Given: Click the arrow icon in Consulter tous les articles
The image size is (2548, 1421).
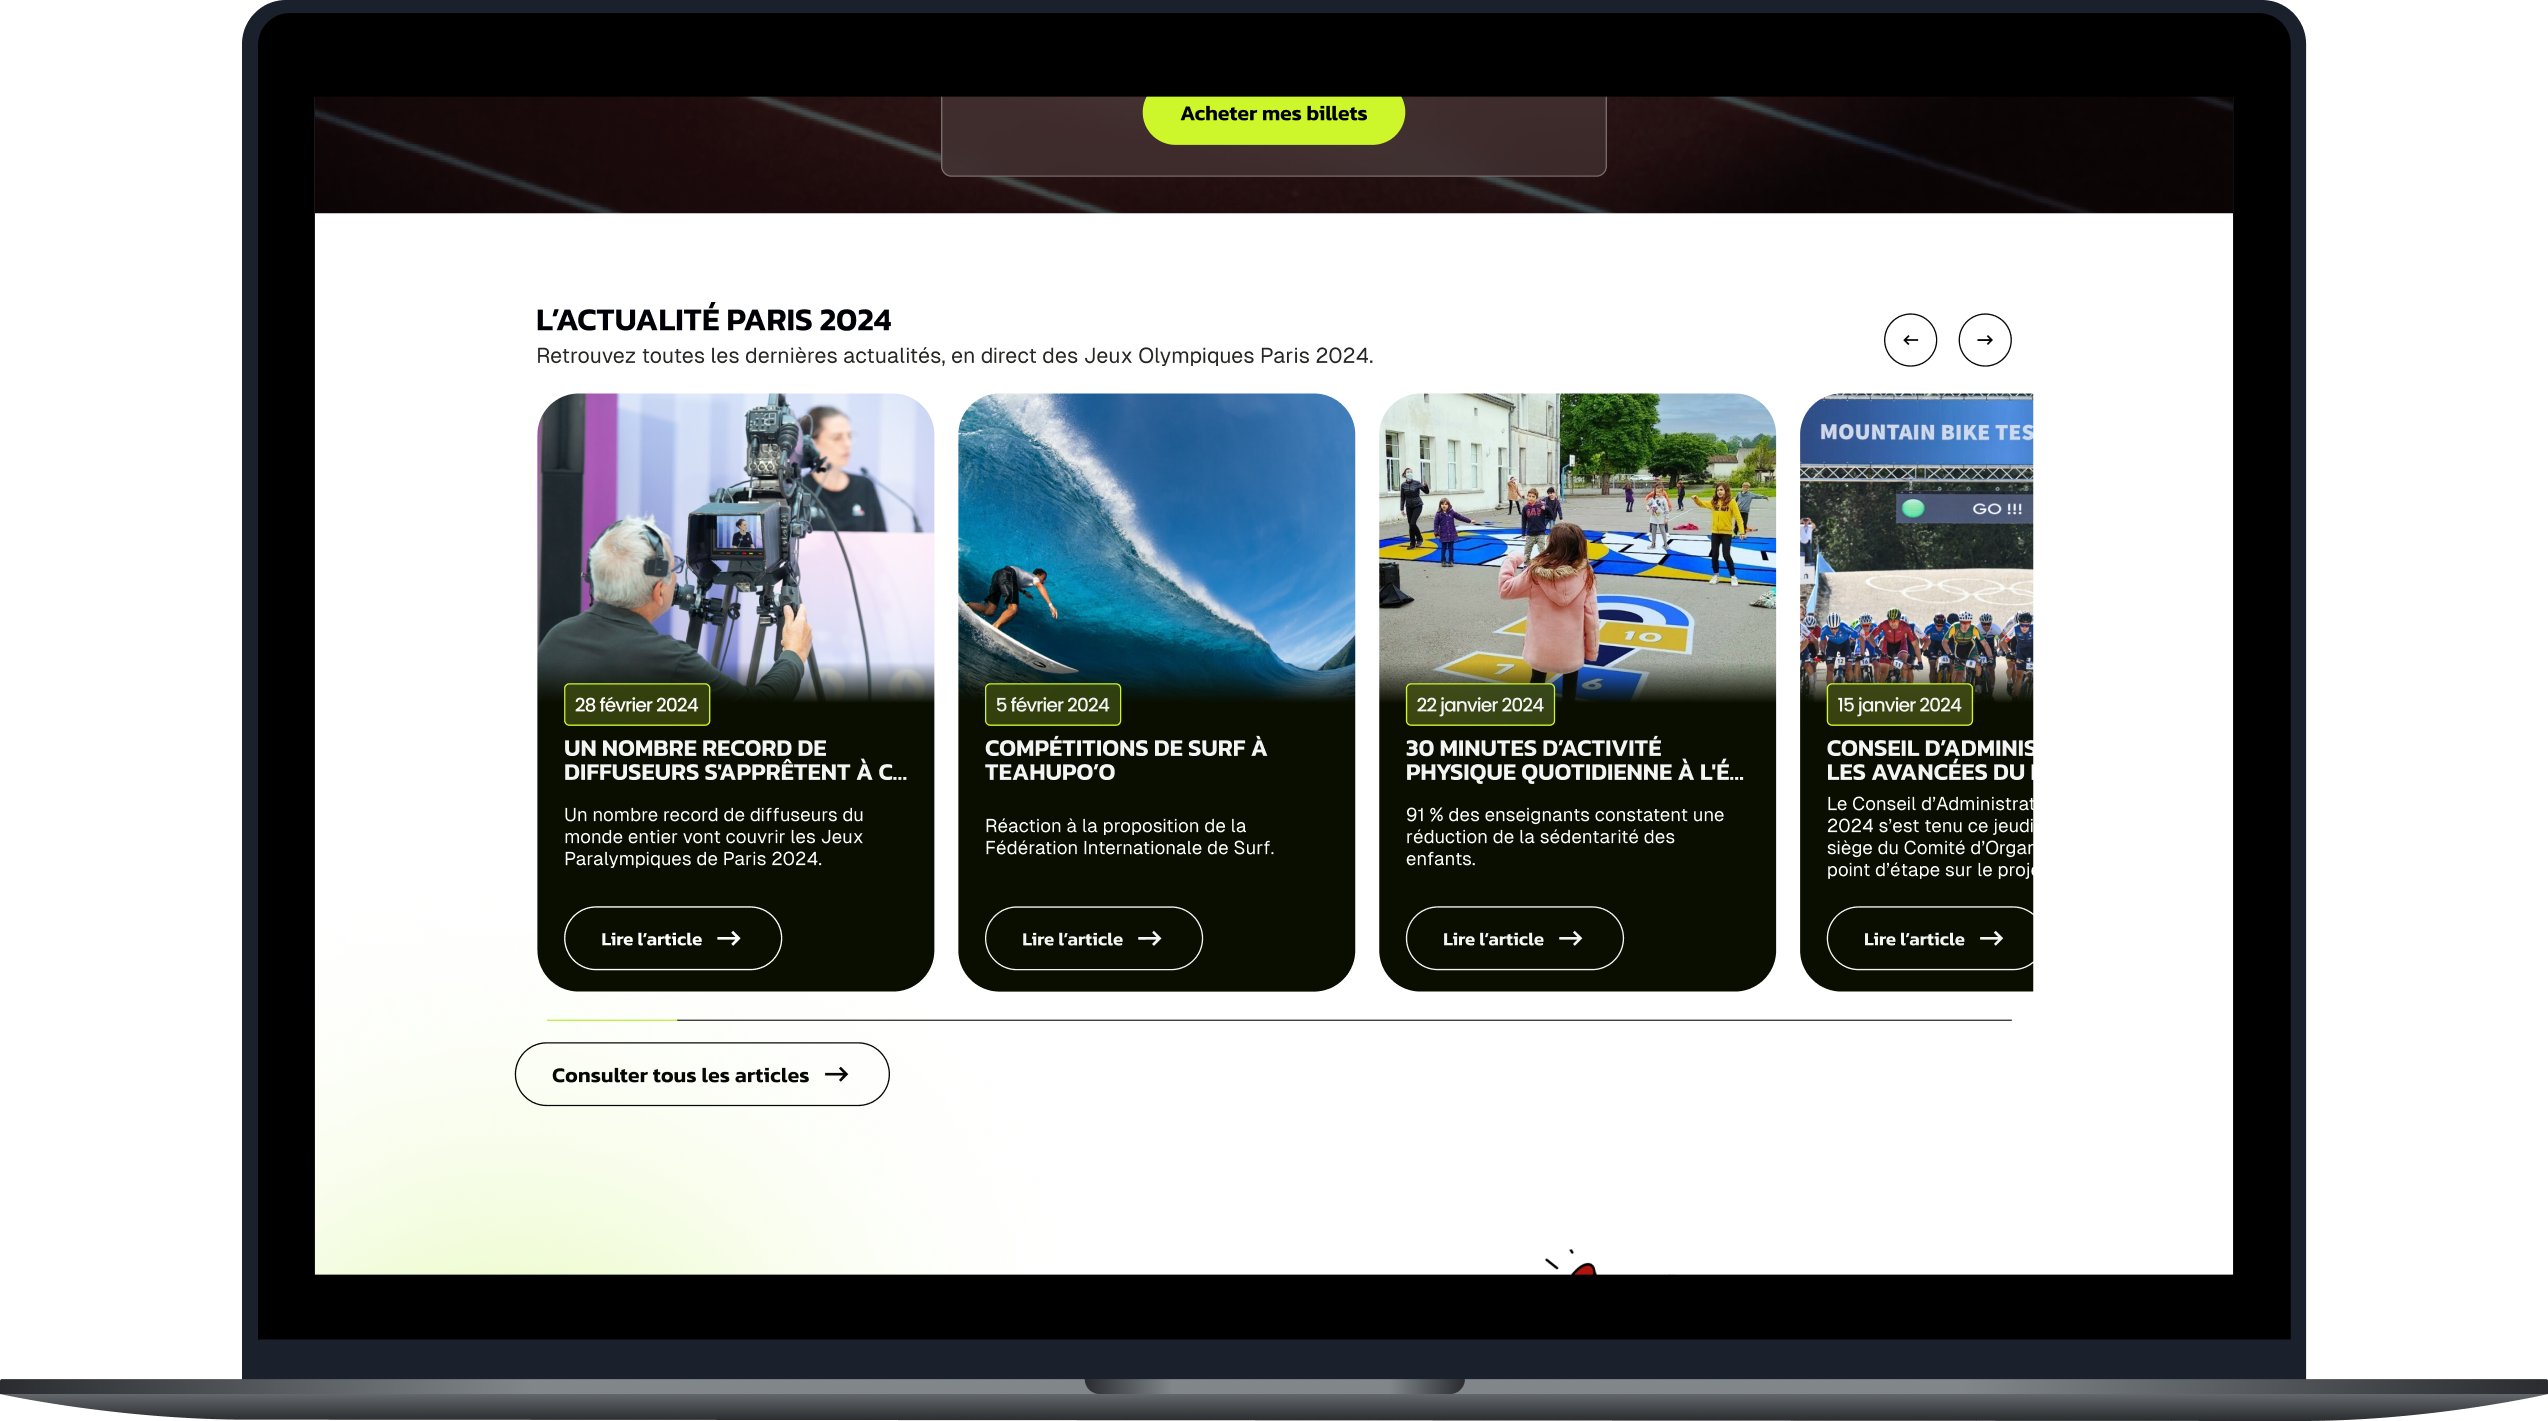Looking at the screenshot, I should (x=837, y=1074).
